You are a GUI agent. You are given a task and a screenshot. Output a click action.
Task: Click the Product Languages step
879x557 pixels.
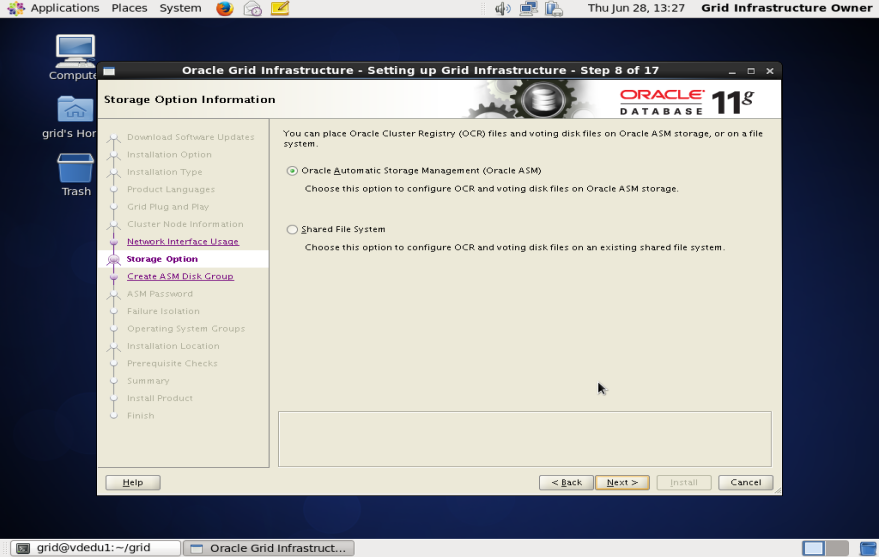point(171,189)
